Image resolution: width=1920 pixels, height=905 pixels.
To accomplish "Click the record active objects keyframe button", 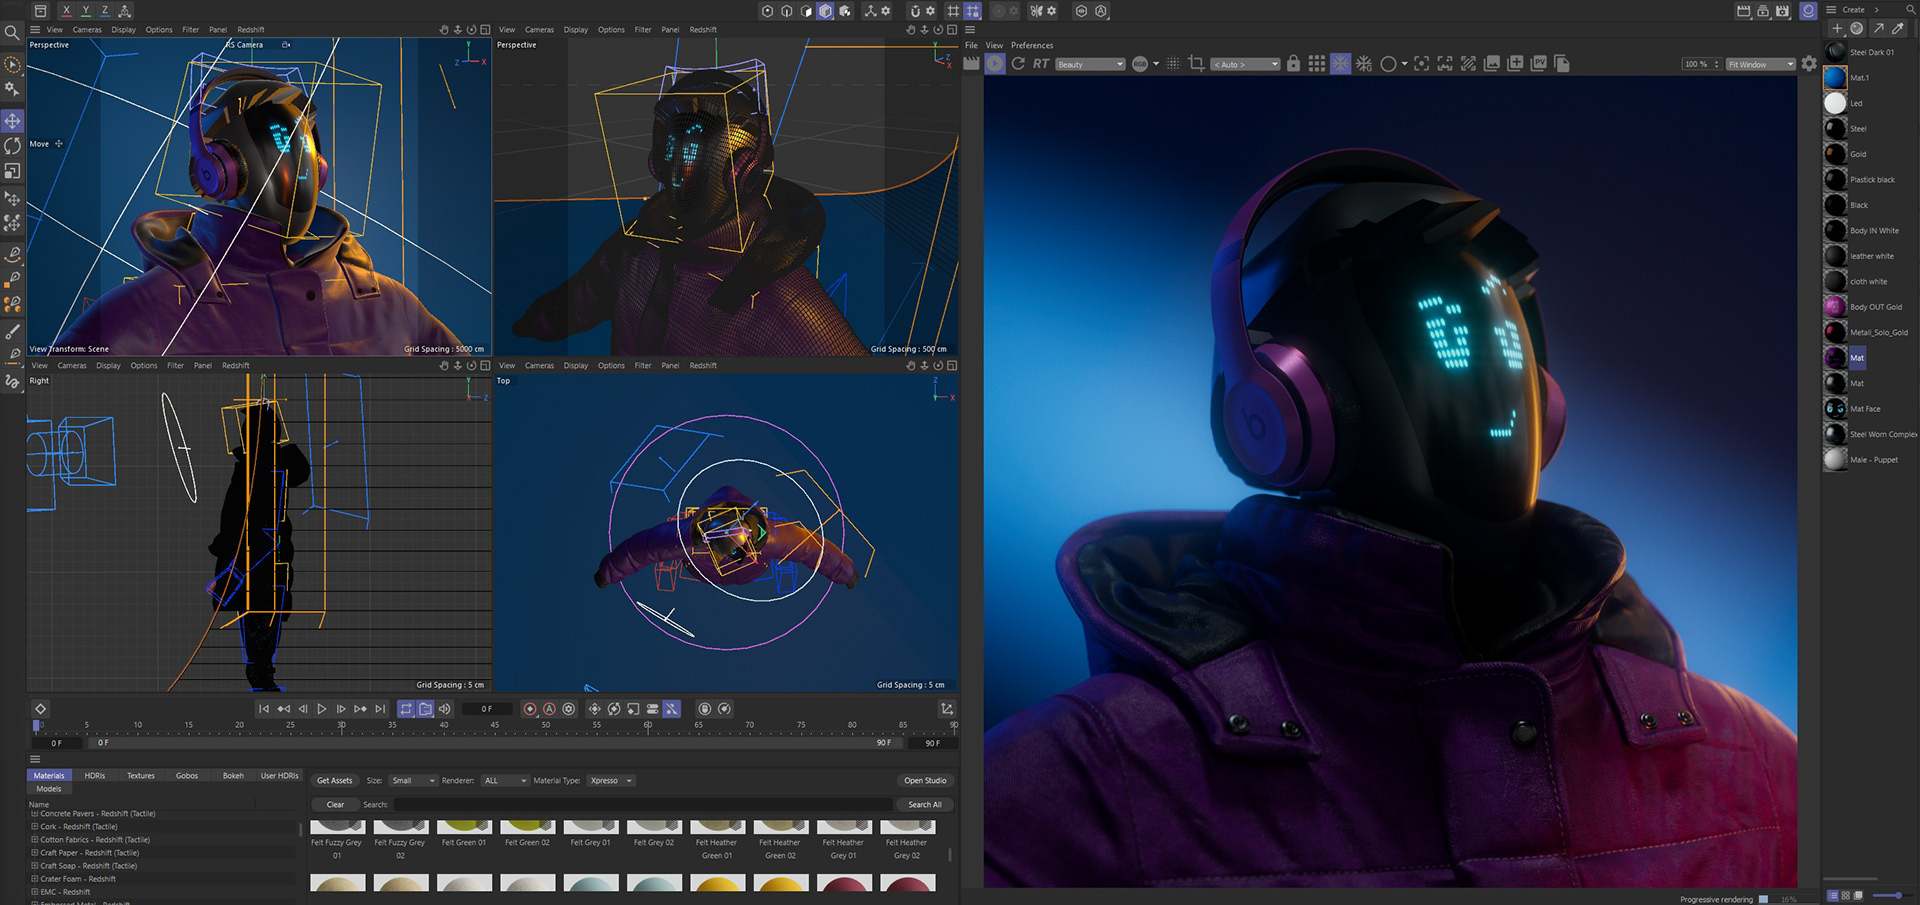I will [530, 709].
